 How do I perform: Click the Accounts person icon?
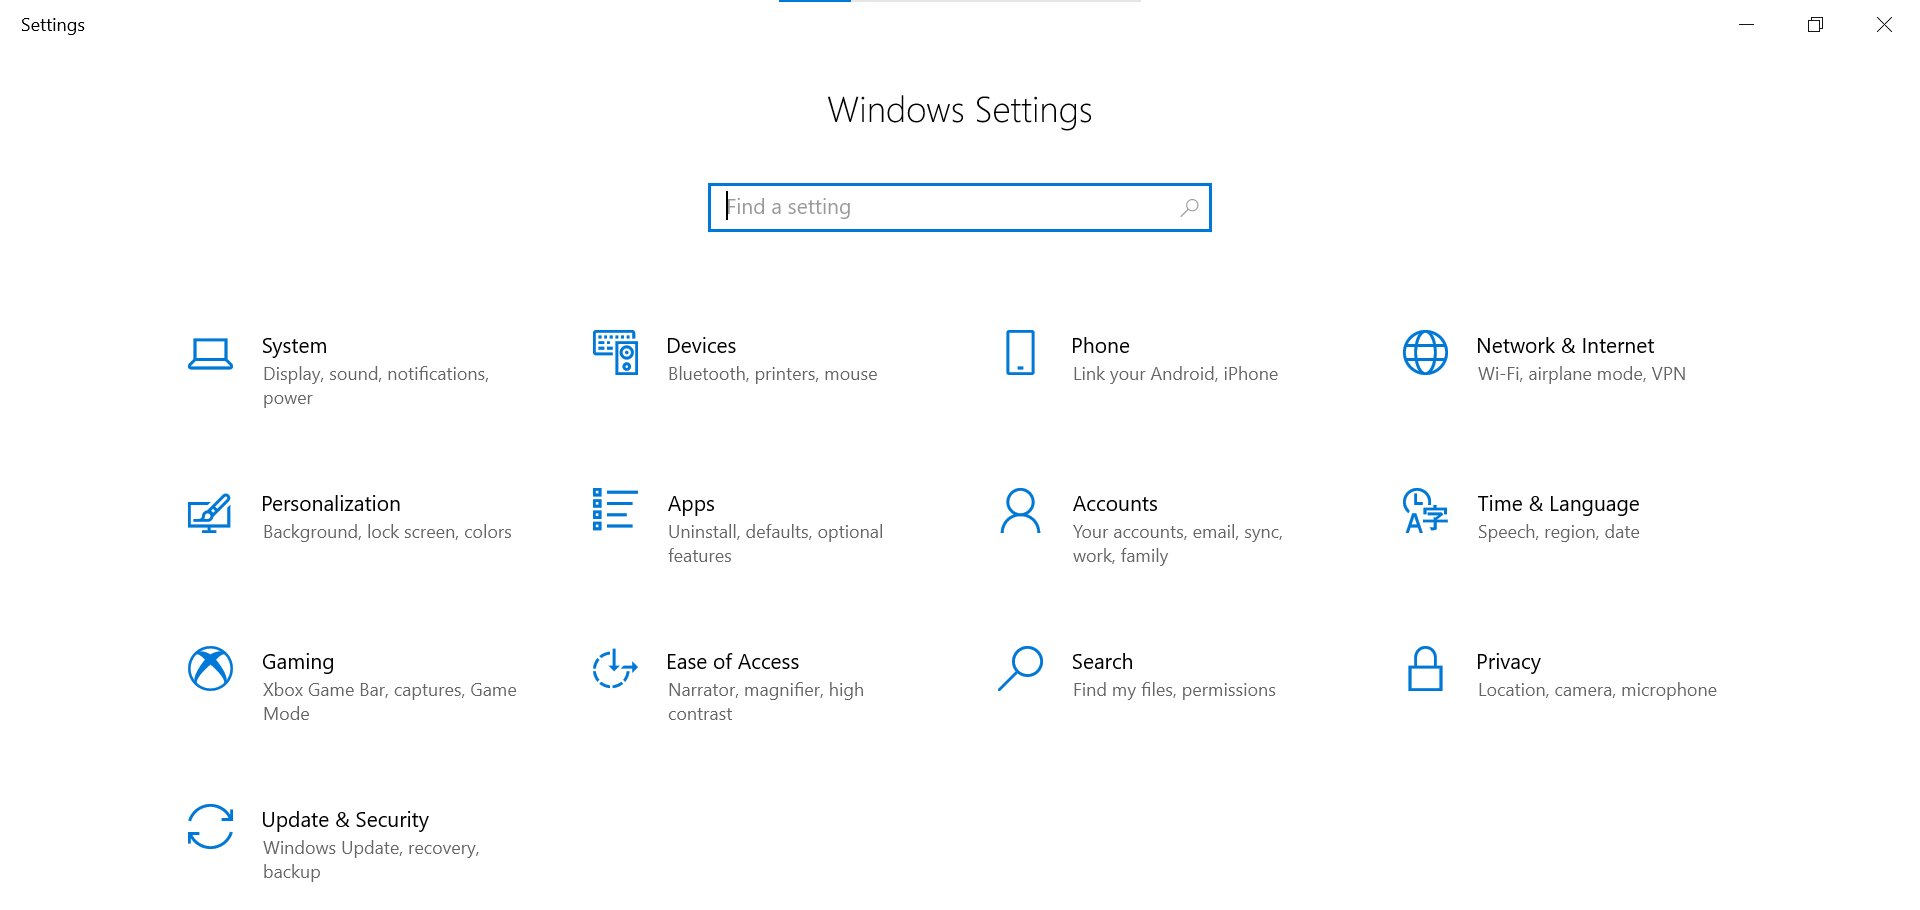coord(1020,510)
